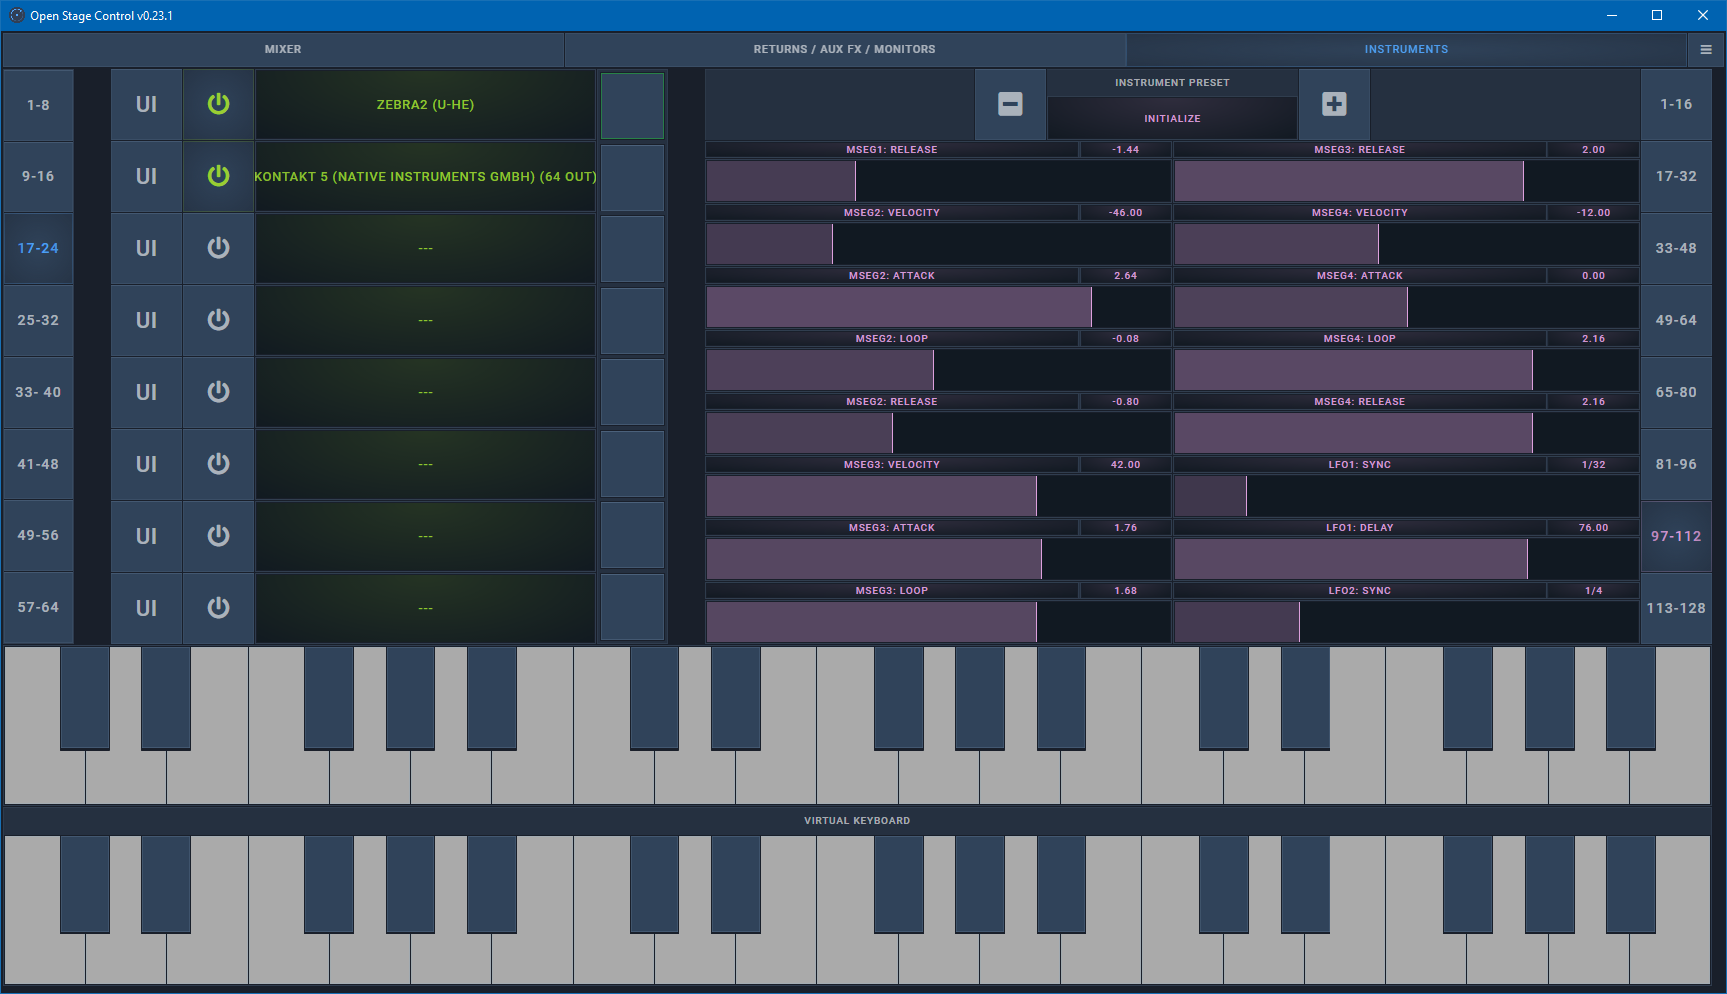Open UI for Kontakt 5 instrument
The image size is (1727, 994).
pyautogui.click(x=146, y=176)
